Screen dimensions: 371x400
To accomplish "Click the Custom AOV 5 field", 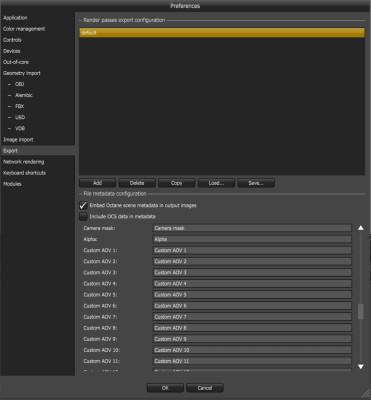I will 252,295.
